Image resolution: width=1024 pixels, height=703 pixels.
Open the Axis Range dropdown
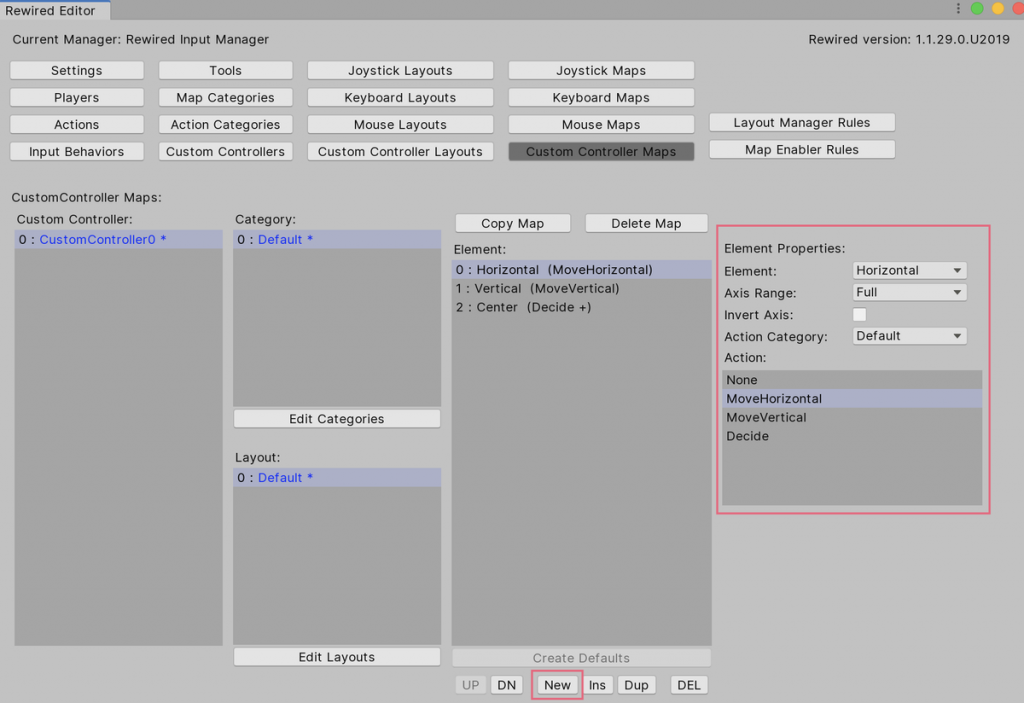910,292
